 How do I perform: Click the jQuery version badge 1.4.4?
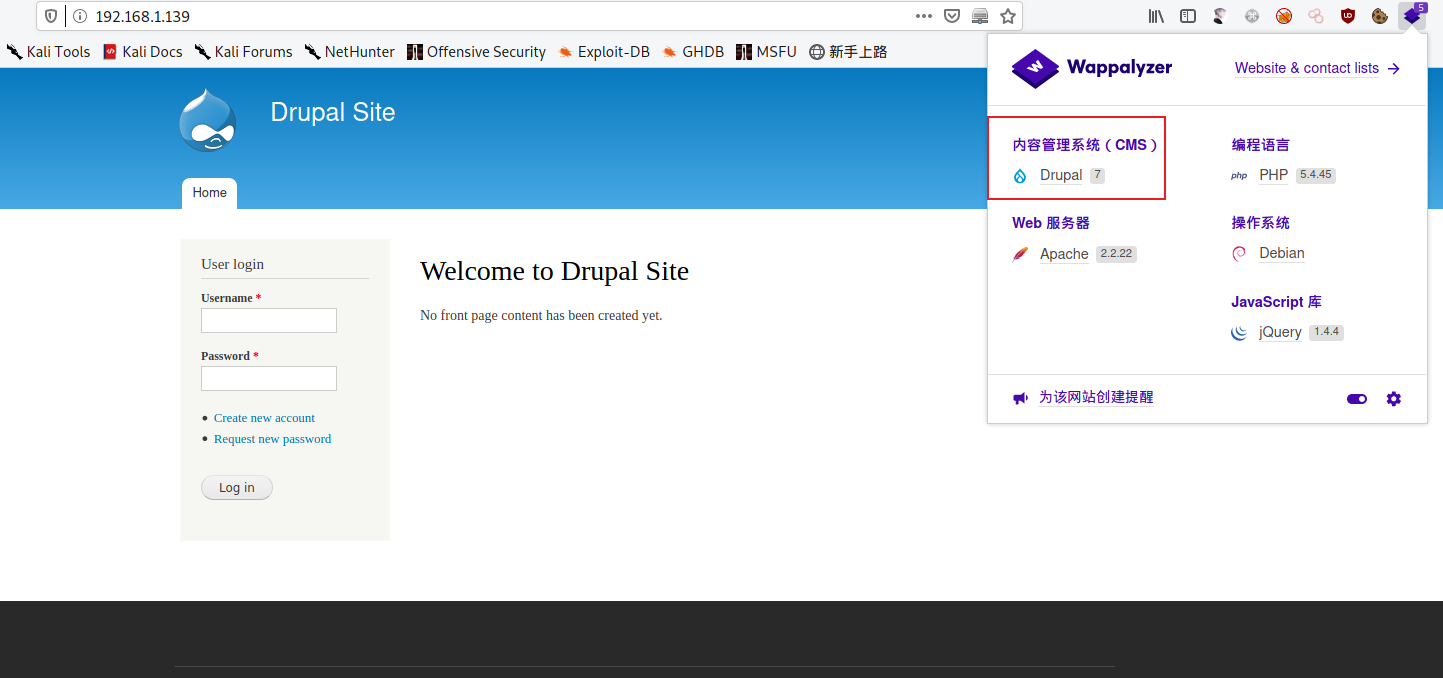point(1326,332)
